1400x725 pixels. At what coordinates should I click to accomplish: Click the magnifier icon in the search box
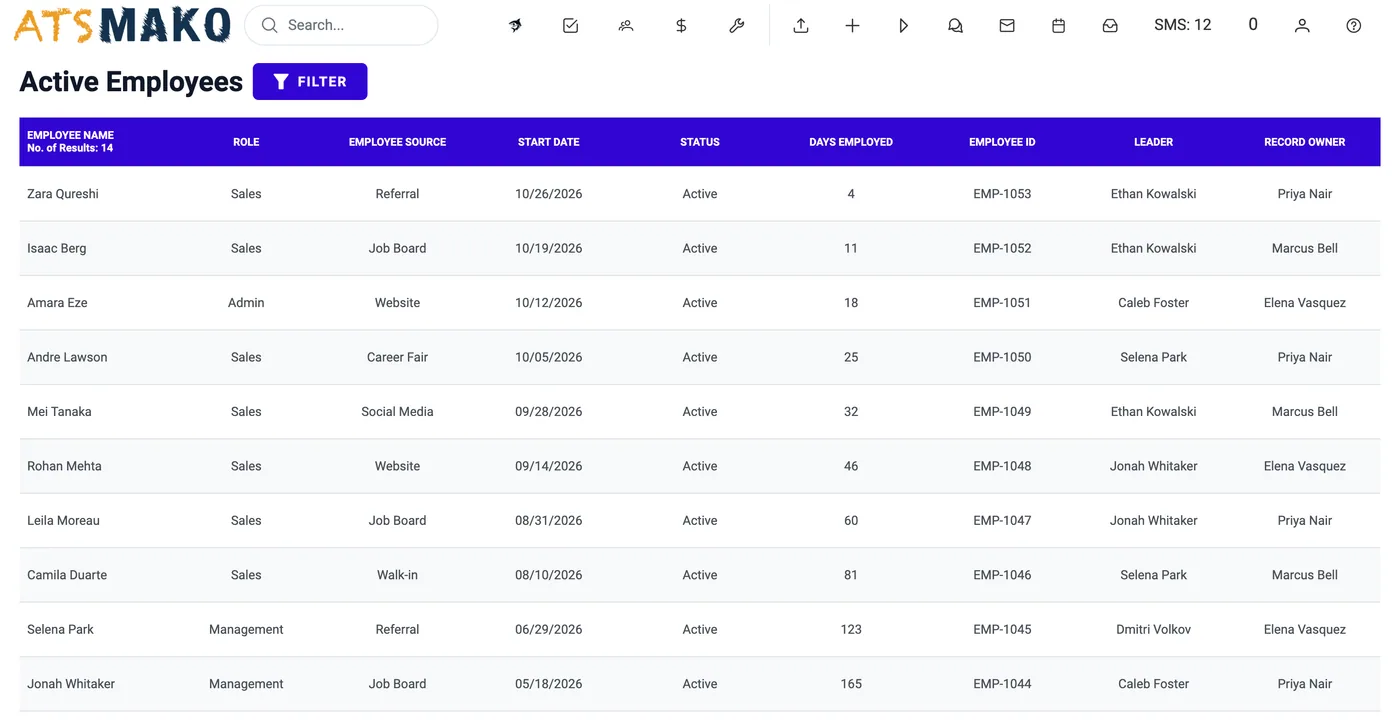[269, 26]
